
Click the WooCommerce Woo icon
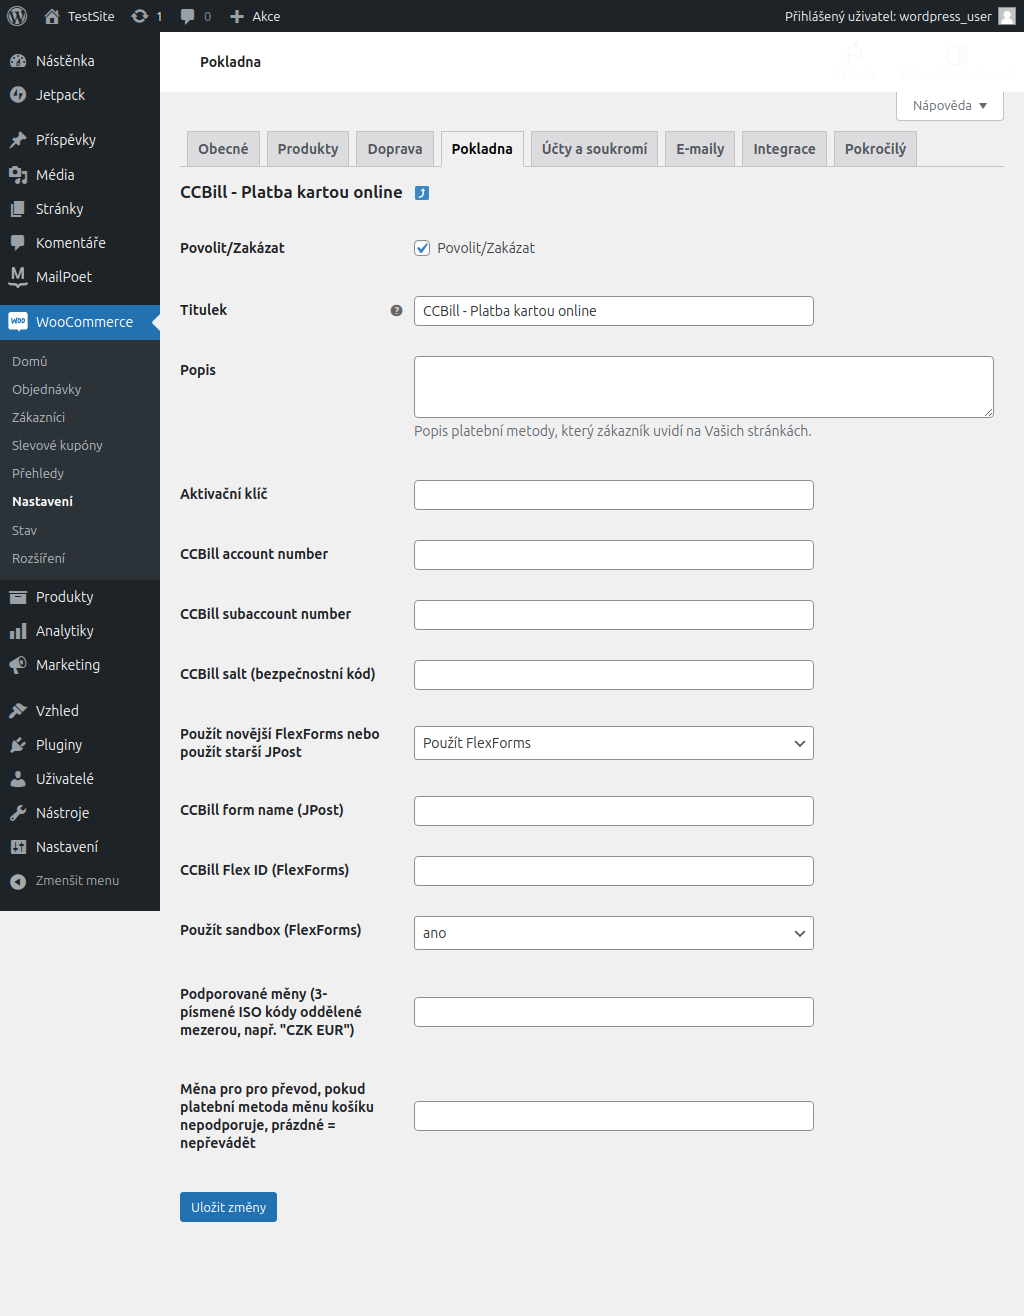coord(18,322)
